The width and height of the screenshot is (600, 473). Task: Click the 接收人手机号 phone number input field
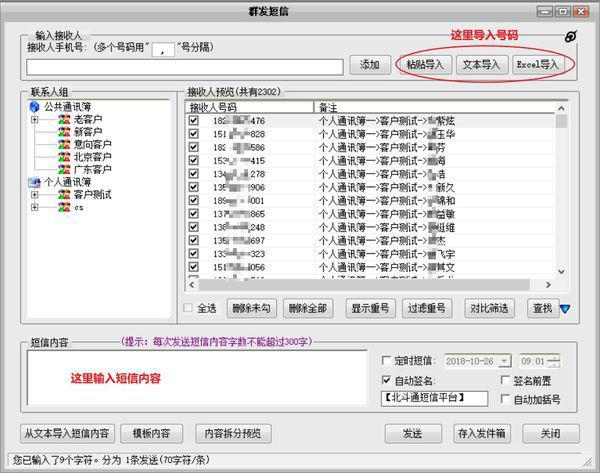(185, 66)
